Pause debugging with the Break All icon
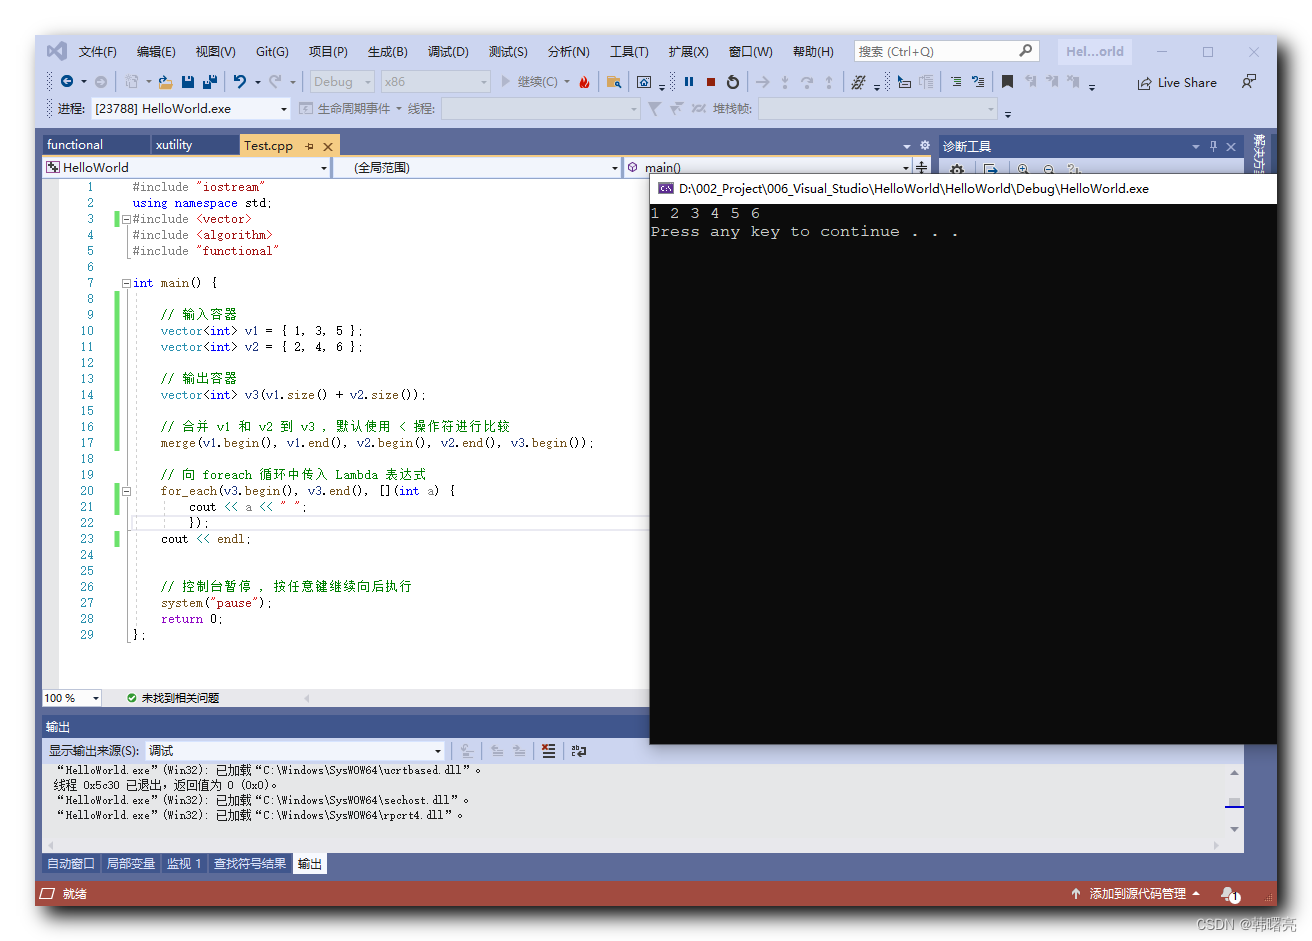Viewport: 1312px width, 941px height. [x=689, y=82]
